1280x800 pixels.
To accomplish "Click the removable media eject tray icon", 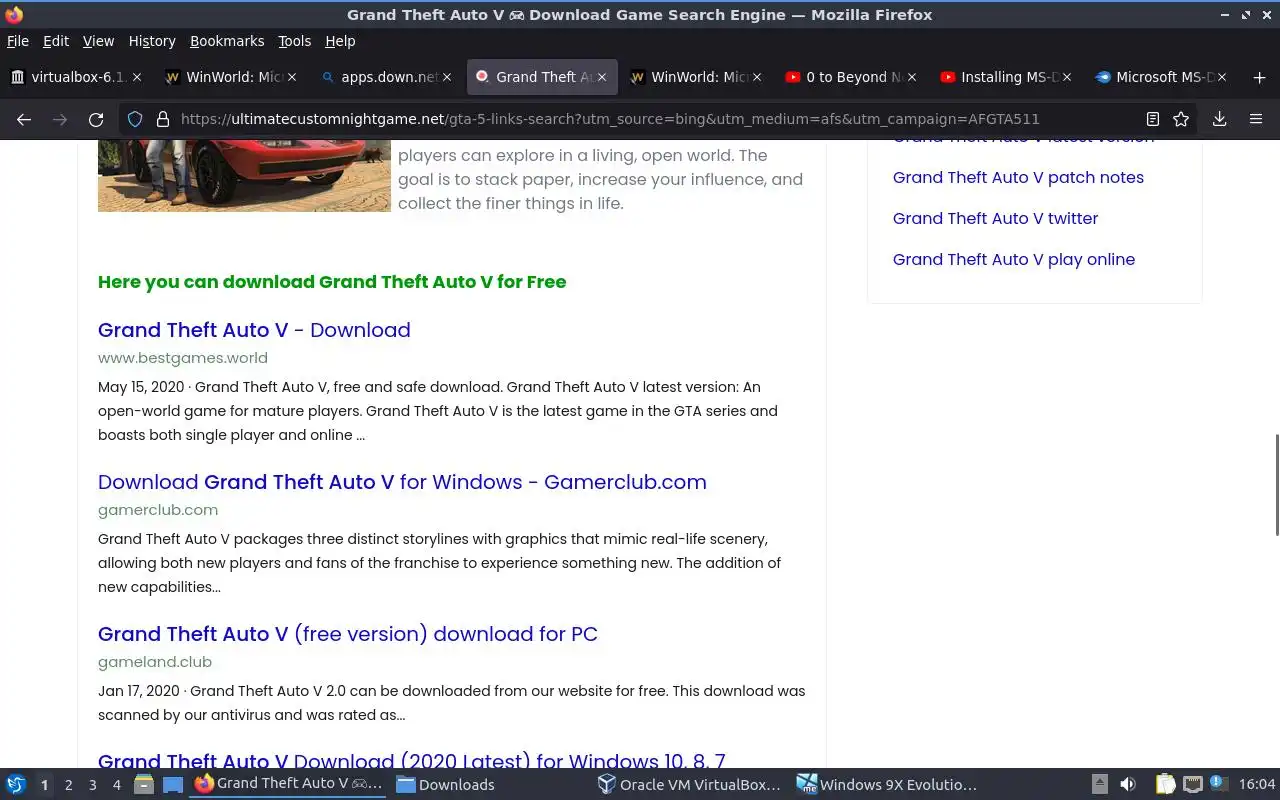I will 1100,785.
